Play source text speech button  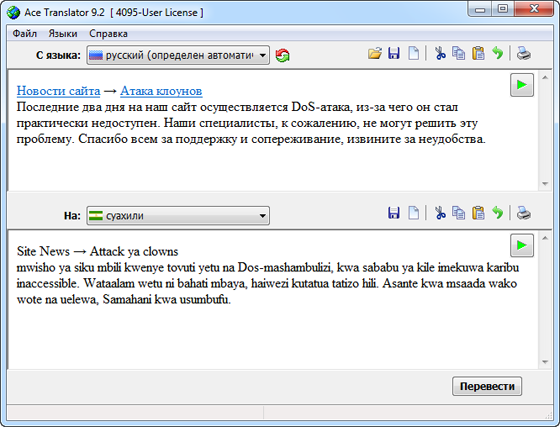click(522, 85)
